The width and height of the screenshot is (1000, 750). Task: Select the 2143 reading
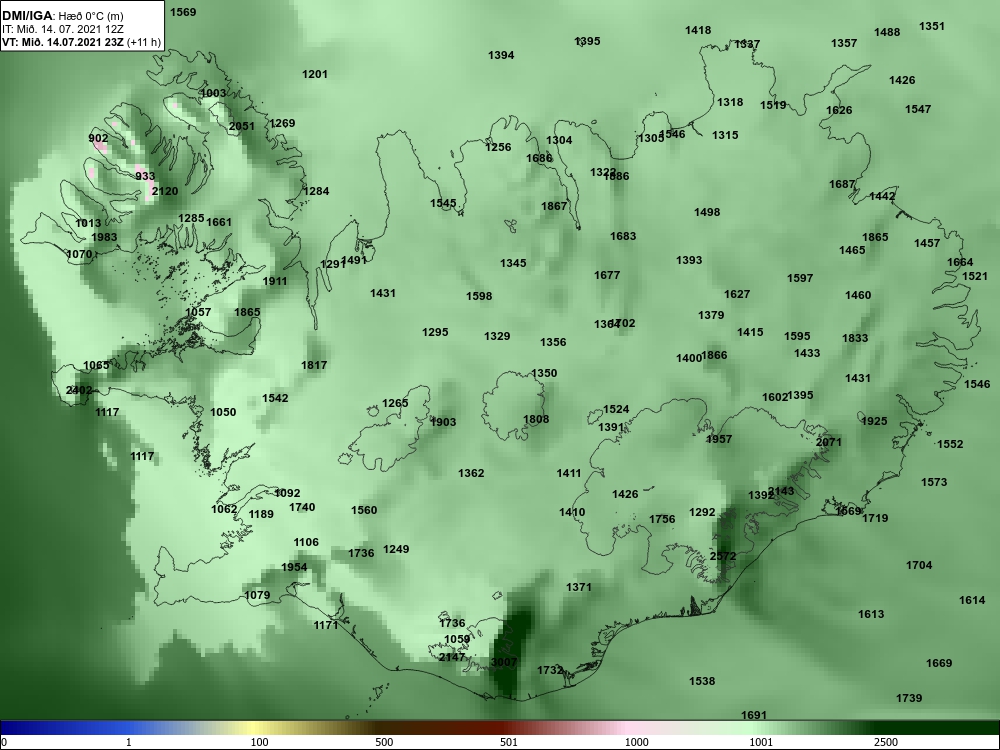click(781, 491)
